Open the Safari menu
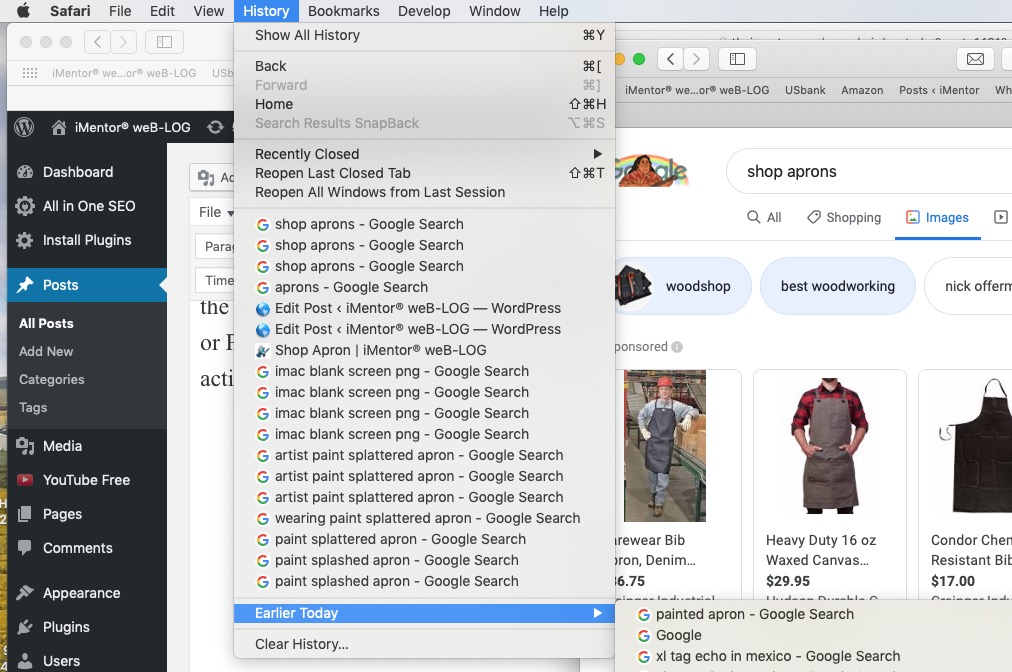This screenshot has height=672, width=1012. [70, 11]
